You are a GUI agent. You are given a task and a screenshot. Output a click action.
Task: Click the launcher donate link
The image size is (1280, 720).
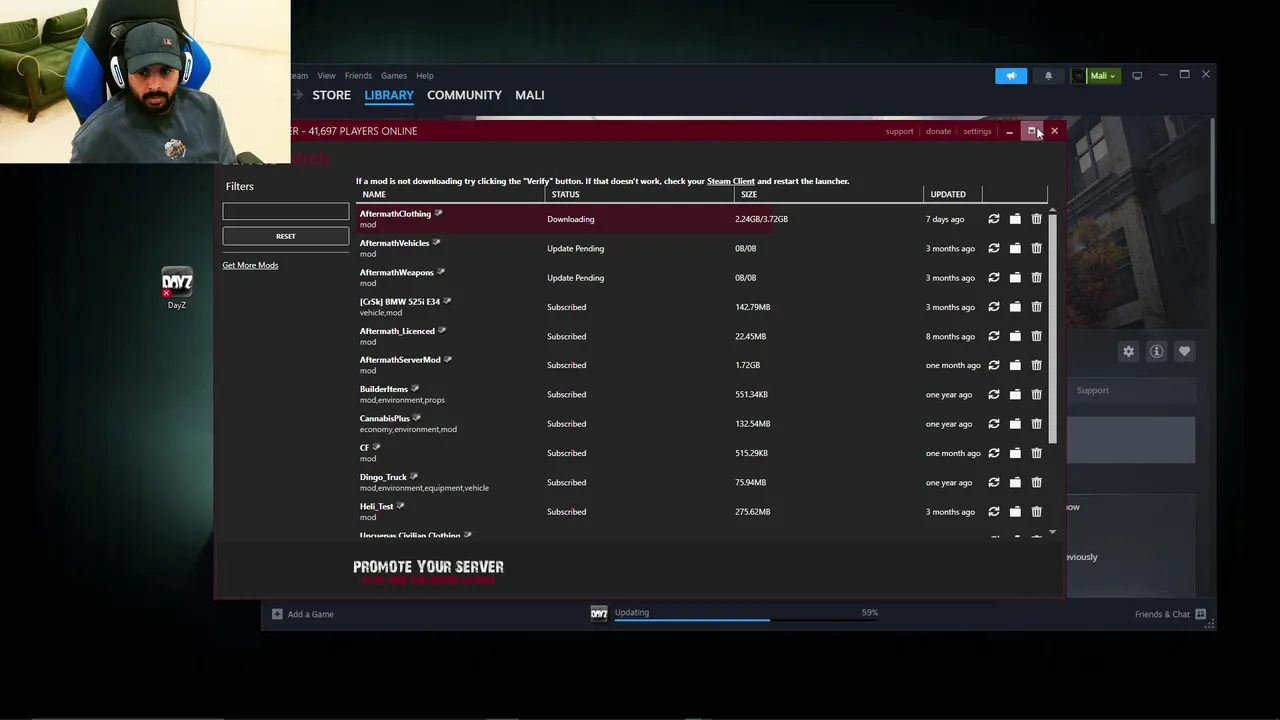click(938, 131)
